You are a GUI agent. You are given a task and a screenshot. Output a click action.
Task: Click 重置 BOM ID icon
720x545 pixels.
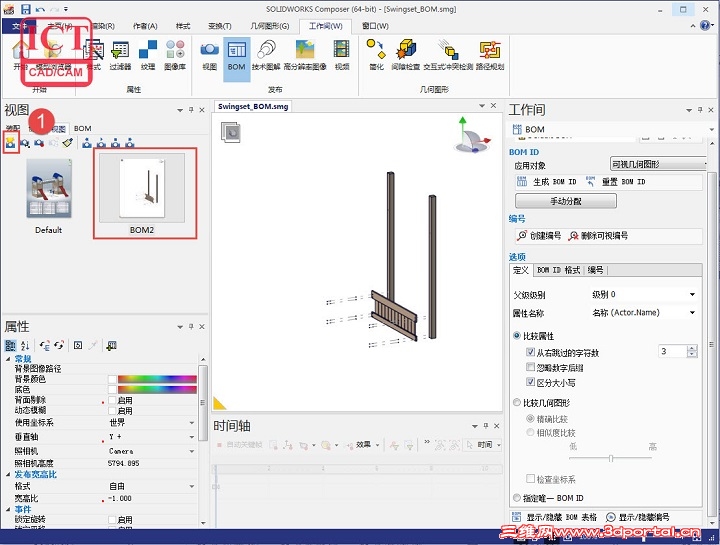(x=591, y=181)
